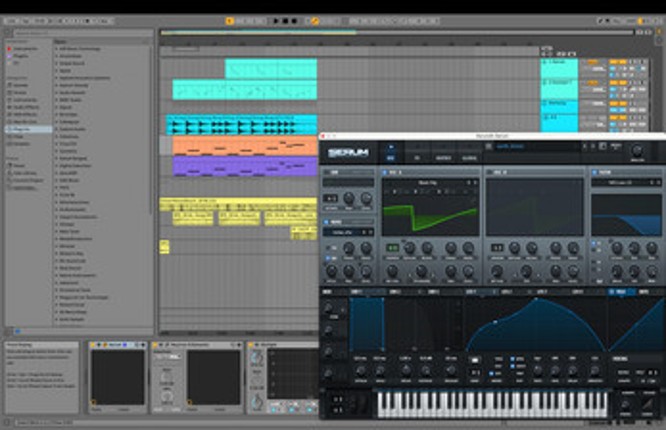Toggle the Serum FILTER power switch
The width and height of the screenshot is (666, 430).
595,173
